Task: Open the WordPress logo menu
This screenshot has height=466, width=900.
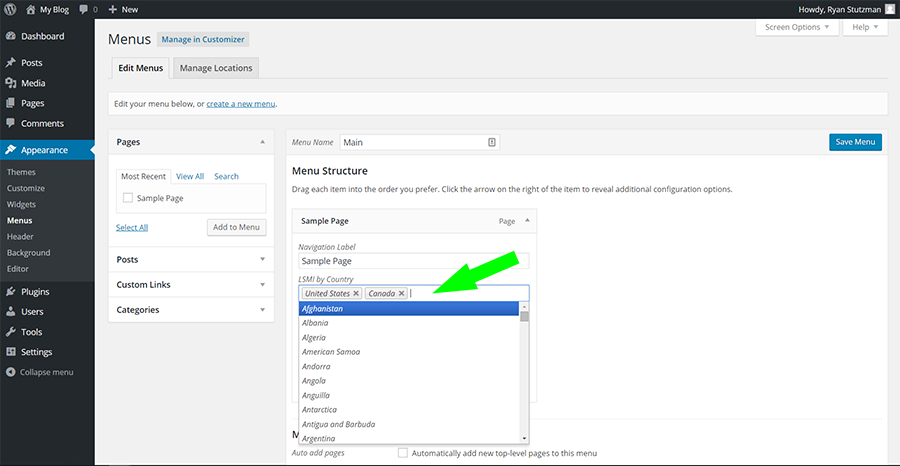Action: [x=10, y=9]
